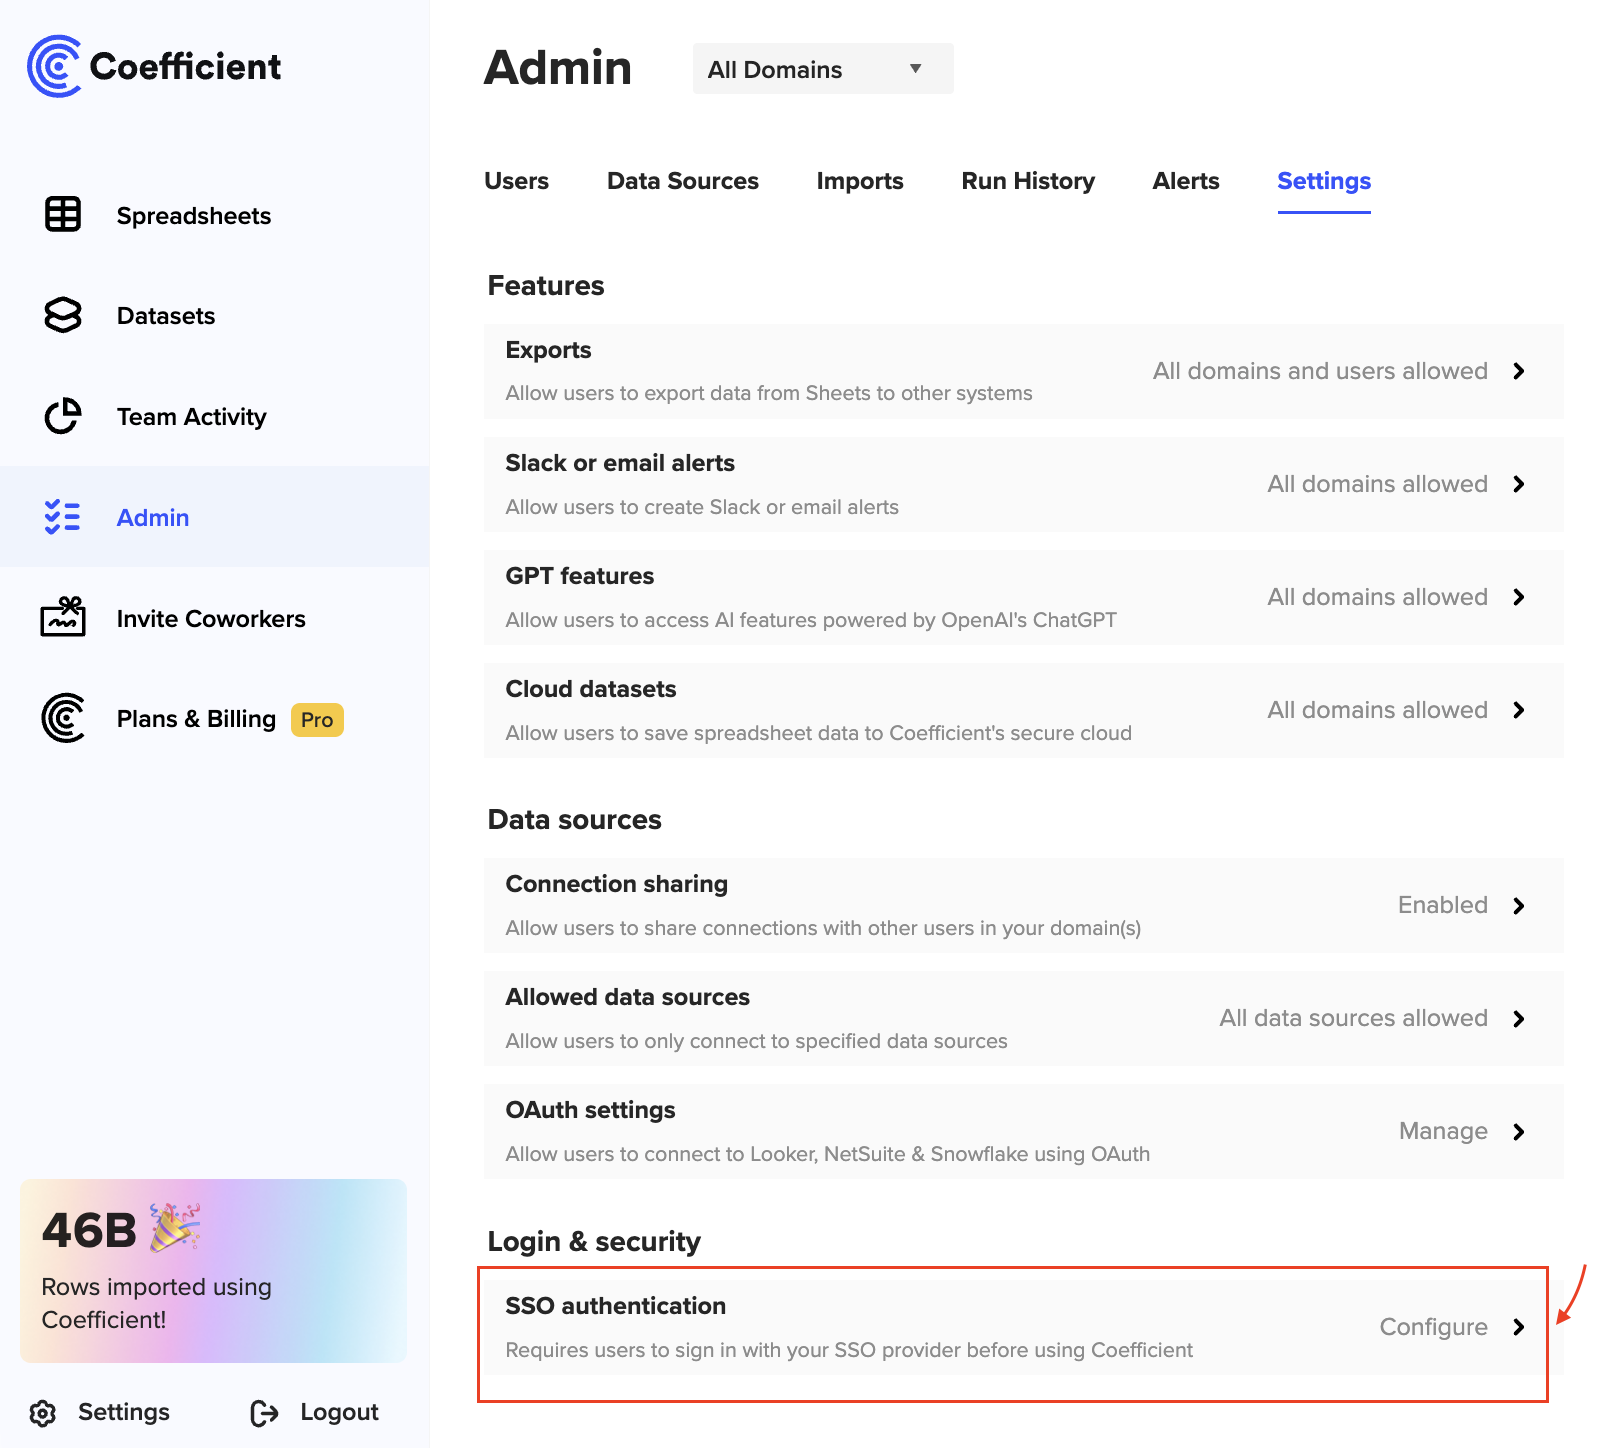Open the Connection sharing chevron arrow
The height and width of the screenshot is (1448, 1600).
coord(1518,906)
